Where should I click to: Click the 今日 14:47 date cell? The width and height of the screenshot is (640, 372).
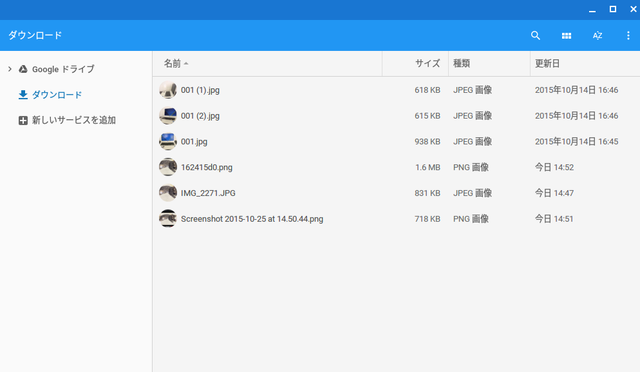point(554,193)
